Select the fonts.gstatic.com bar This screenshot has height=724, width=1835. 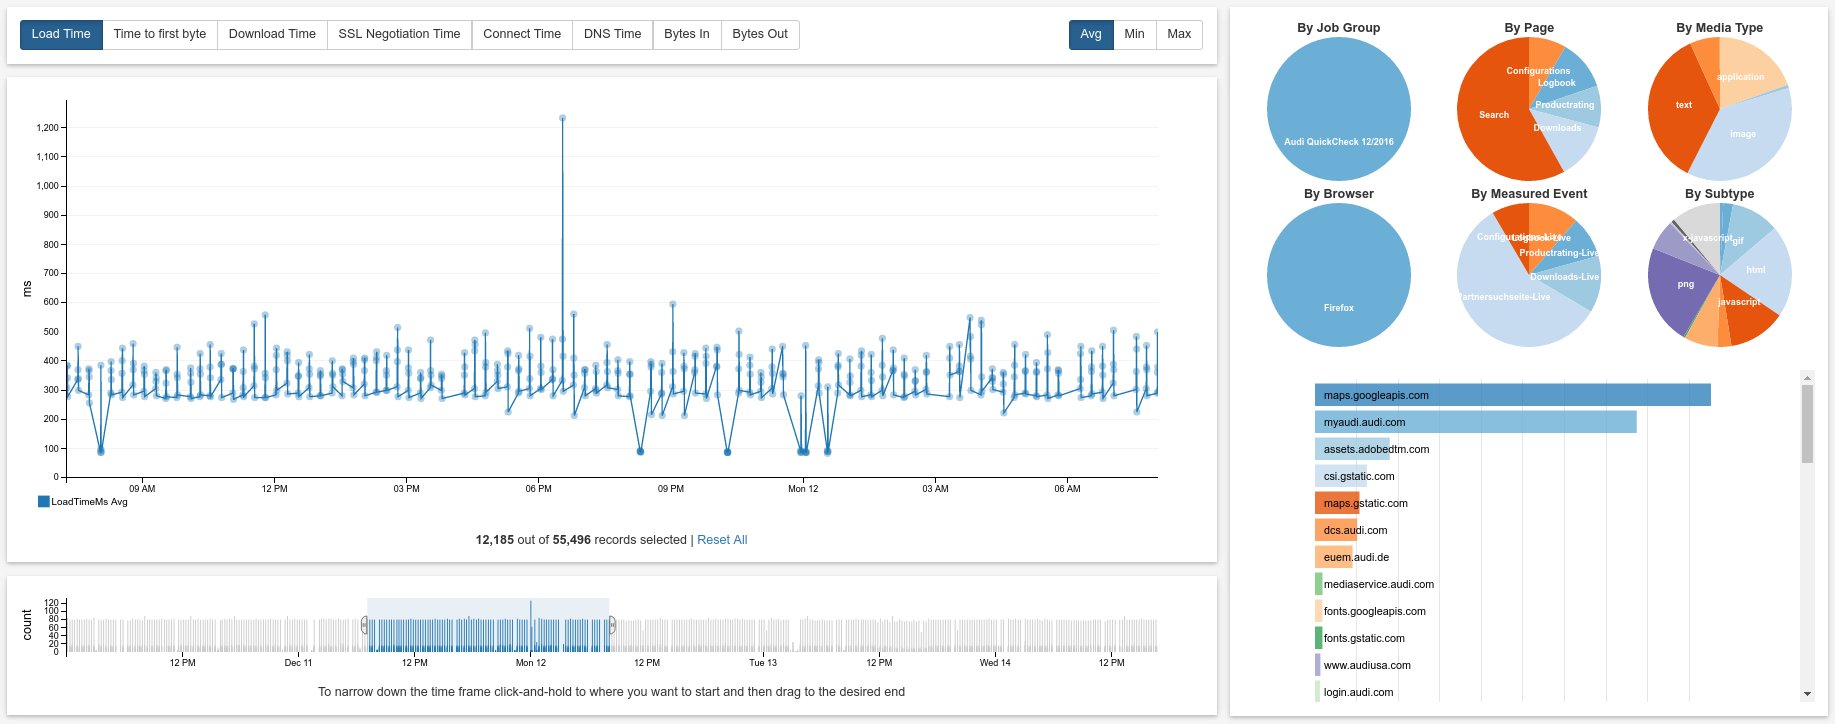(1319, 638)
